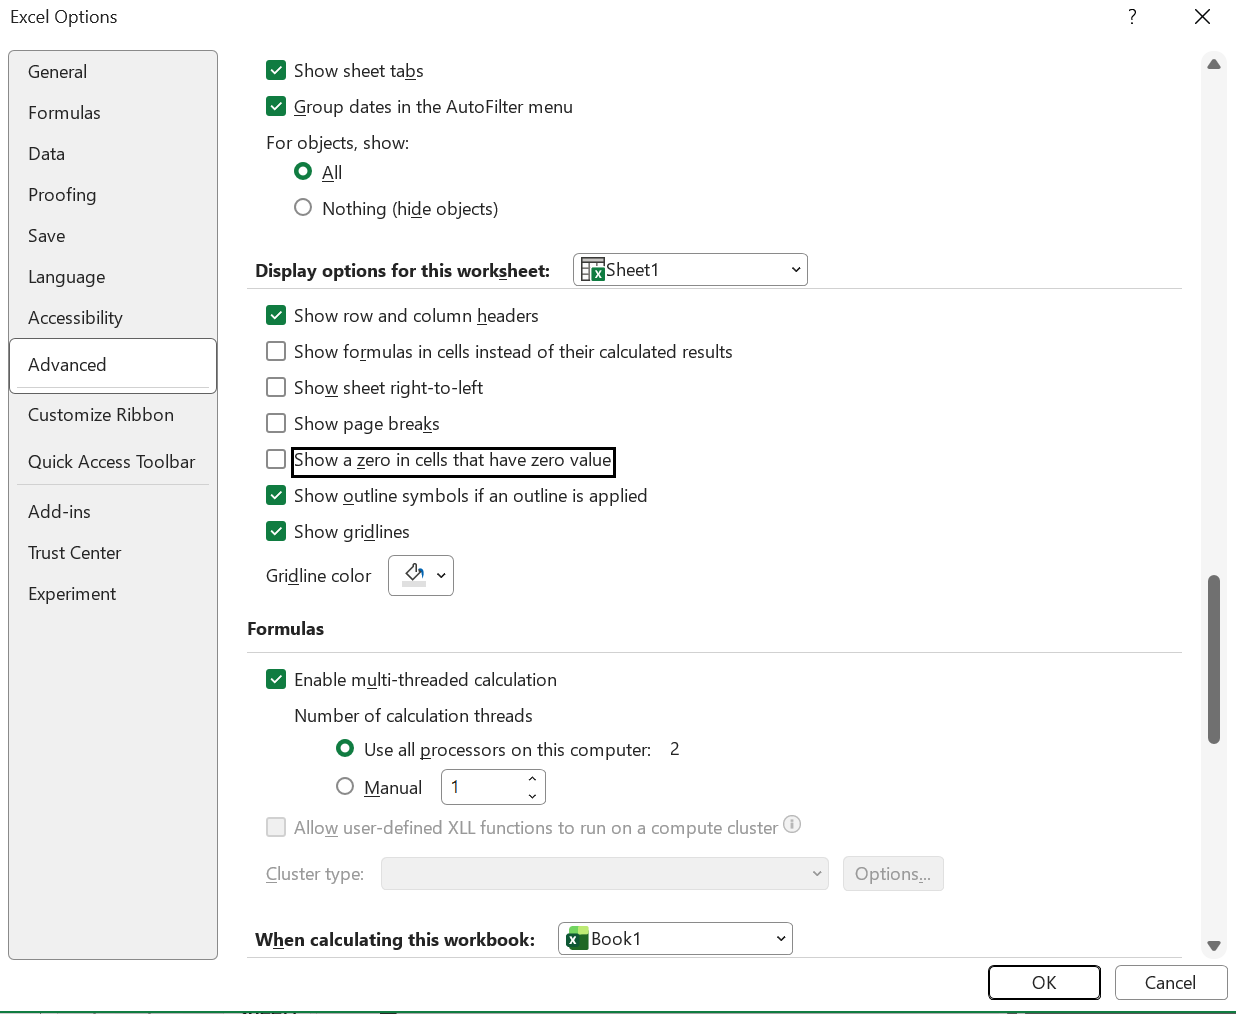Screen dimensions: 1236x1014
Task: Uncheck Show gridlines
Action: 276,532
